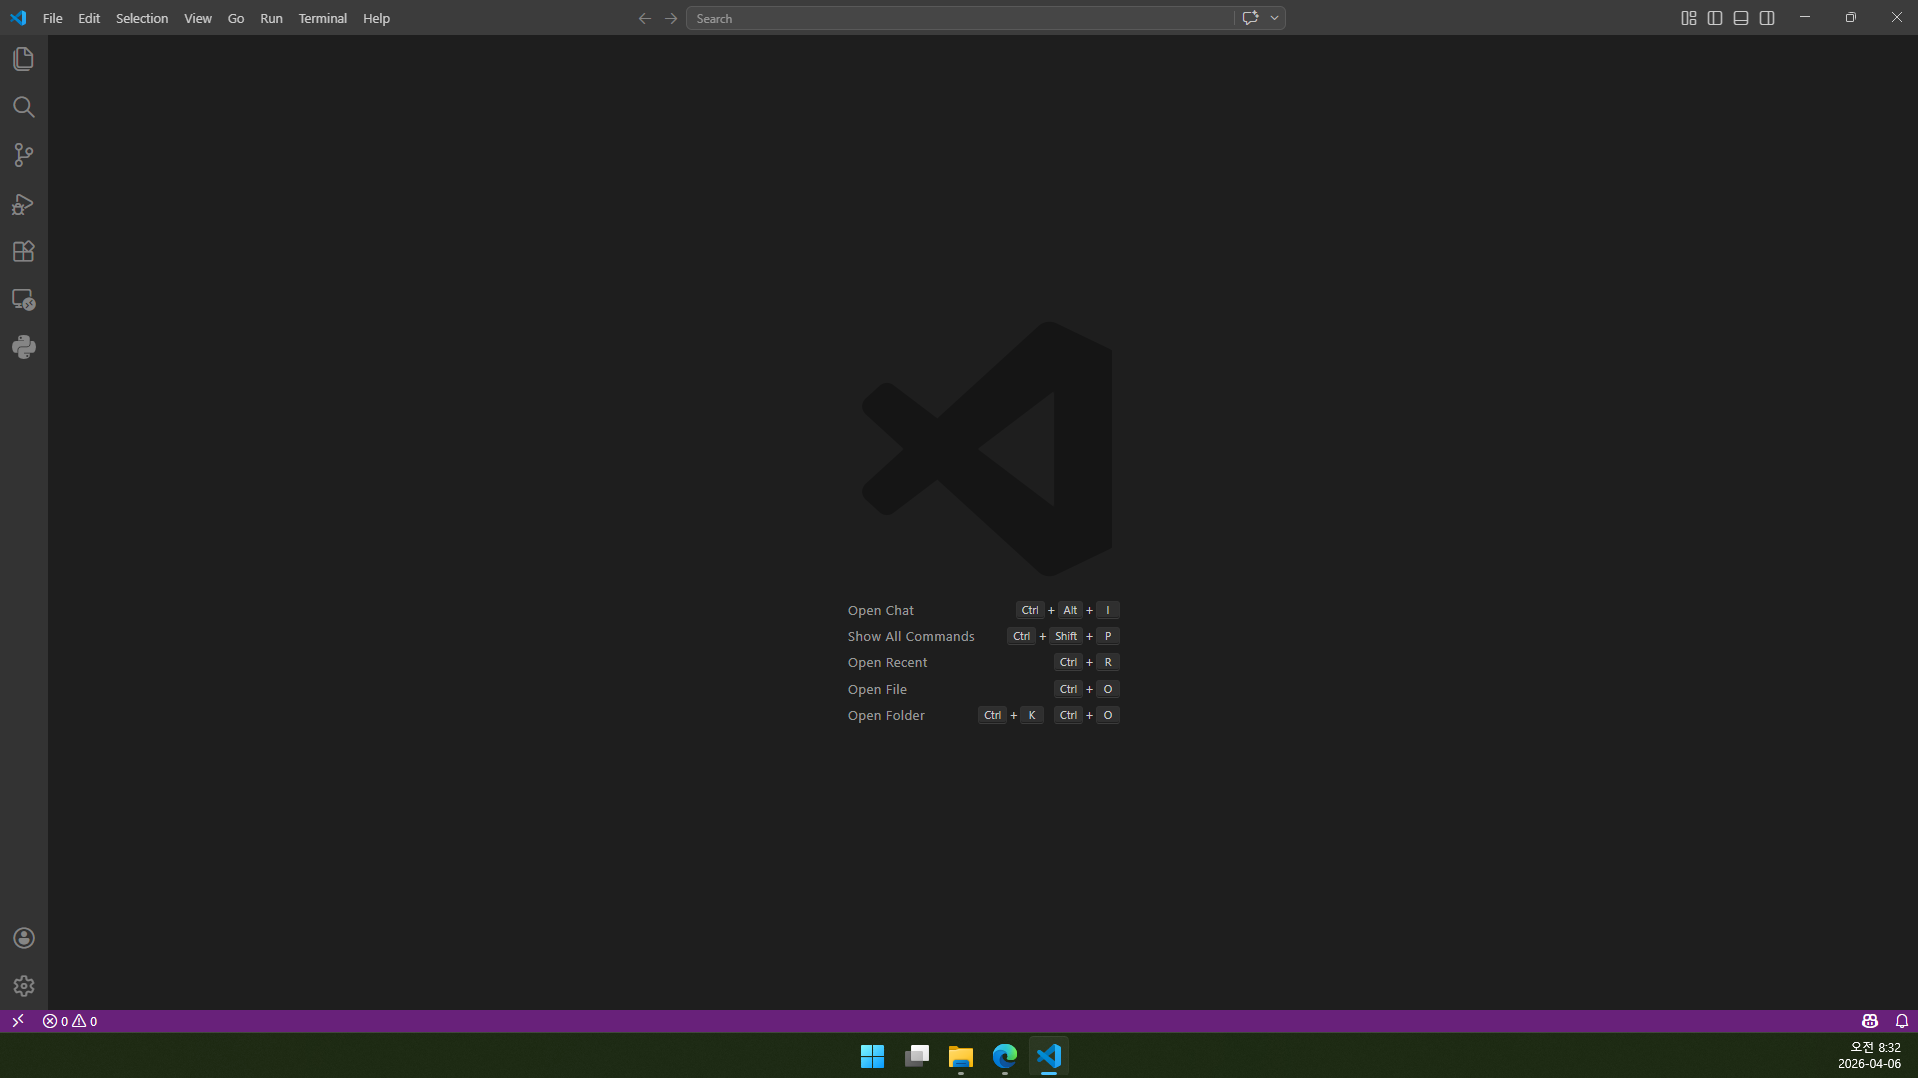Click VS Code icon on taskbar
The width and height of the screenshot is (1918, 1078).
(x=1049, y=1056)
